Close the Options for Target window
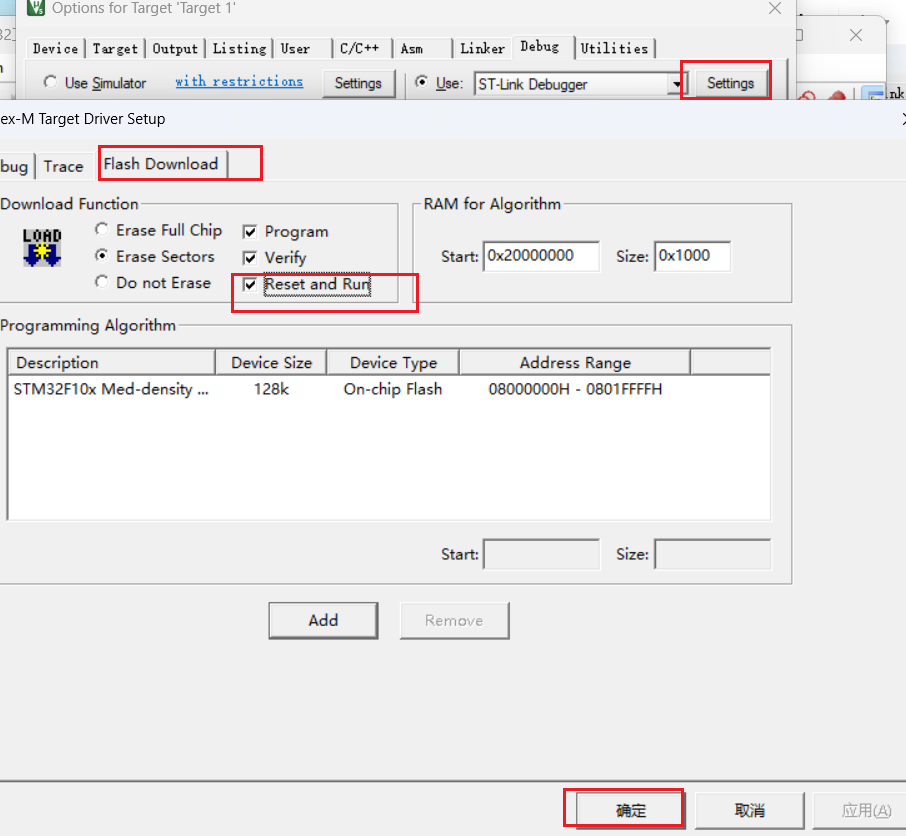The image size is (906, 836). (775, 8)
